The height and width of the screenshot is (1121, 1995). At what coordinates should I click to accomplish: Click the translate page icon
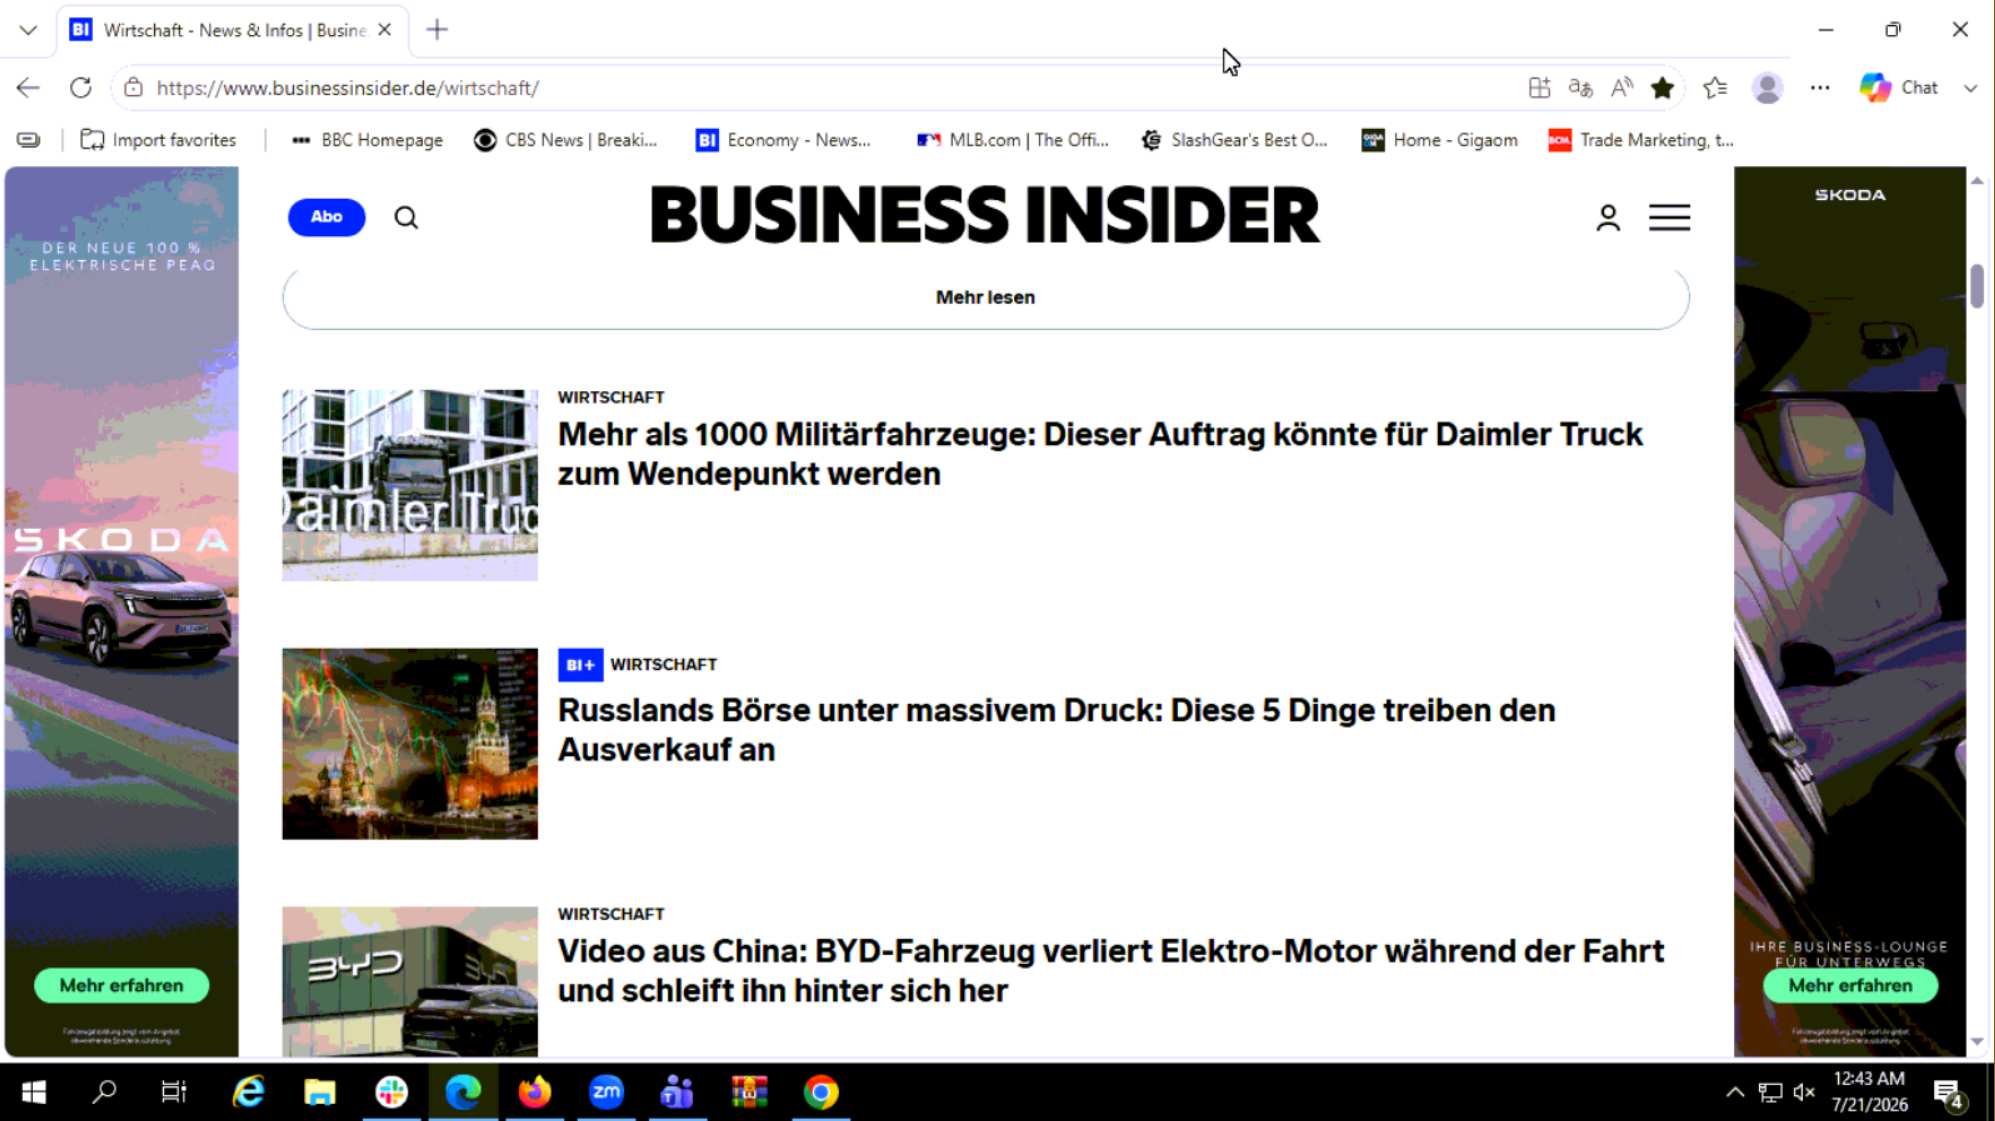pos(1580,88)
